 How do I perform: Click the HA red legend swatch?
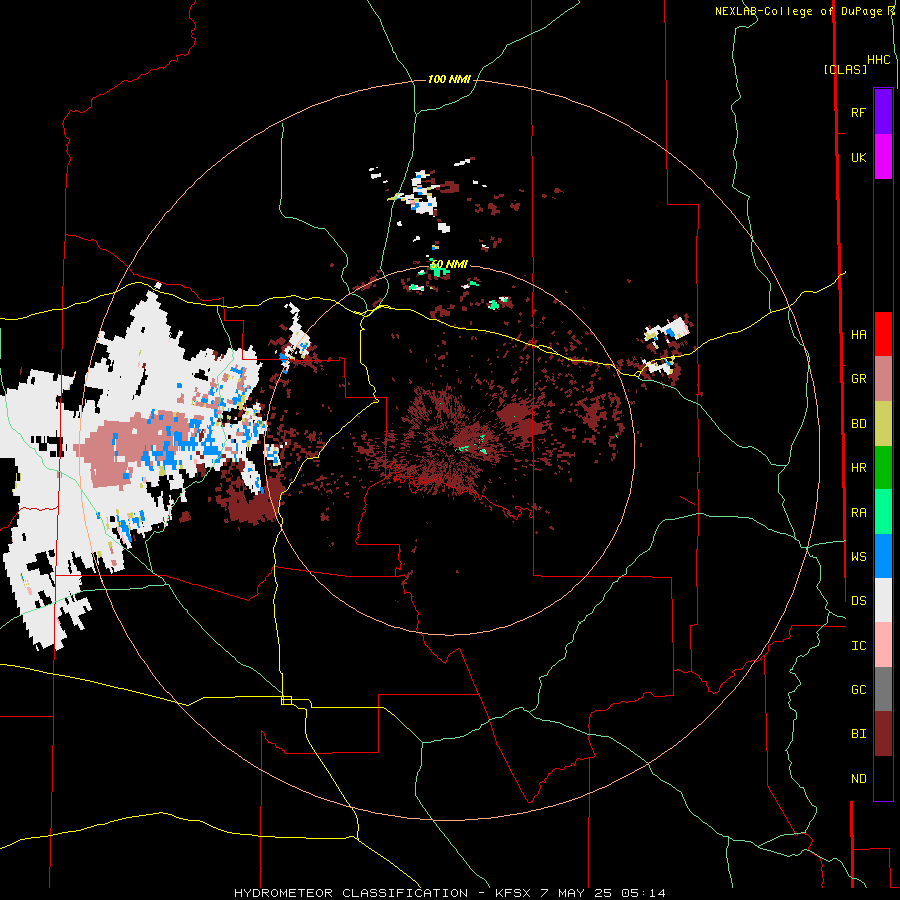point(883,334)
